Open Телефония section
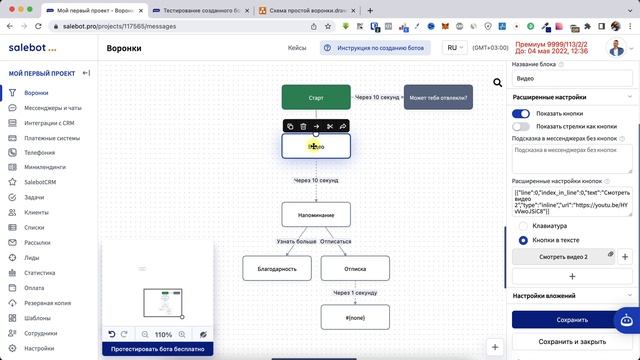 click(39, 153)
